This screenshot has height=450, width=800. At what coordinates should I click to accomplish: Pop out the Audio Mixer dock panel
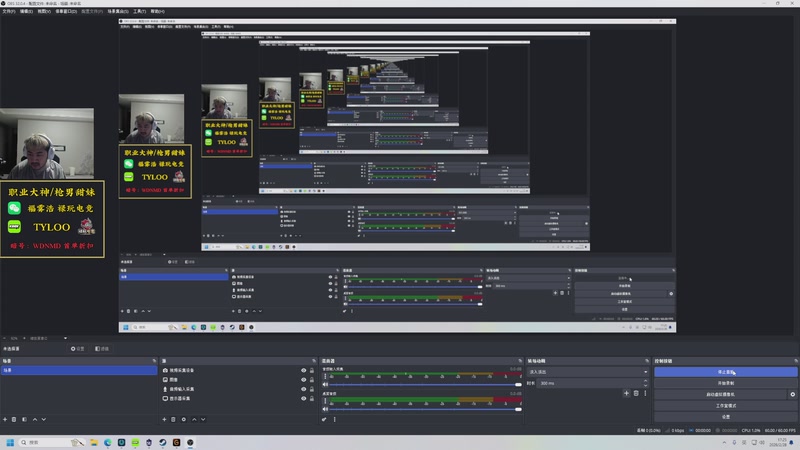tap(520, 361)
